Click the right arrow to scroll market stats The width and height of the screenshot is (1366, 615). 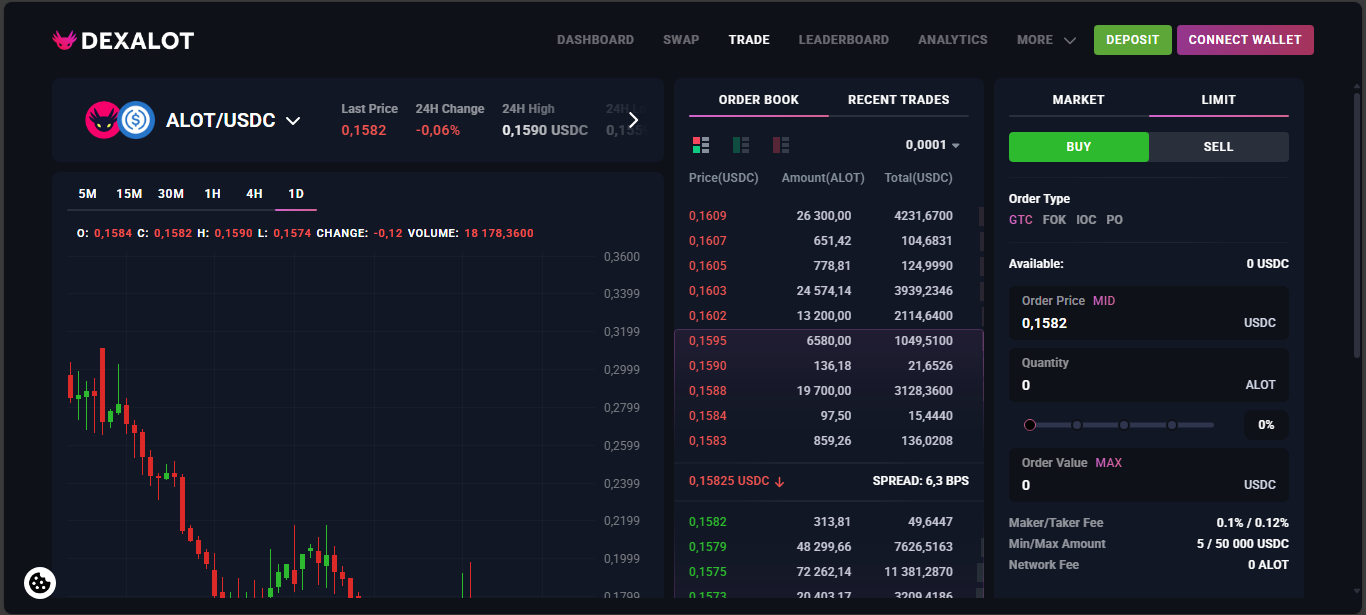(633, 120)
